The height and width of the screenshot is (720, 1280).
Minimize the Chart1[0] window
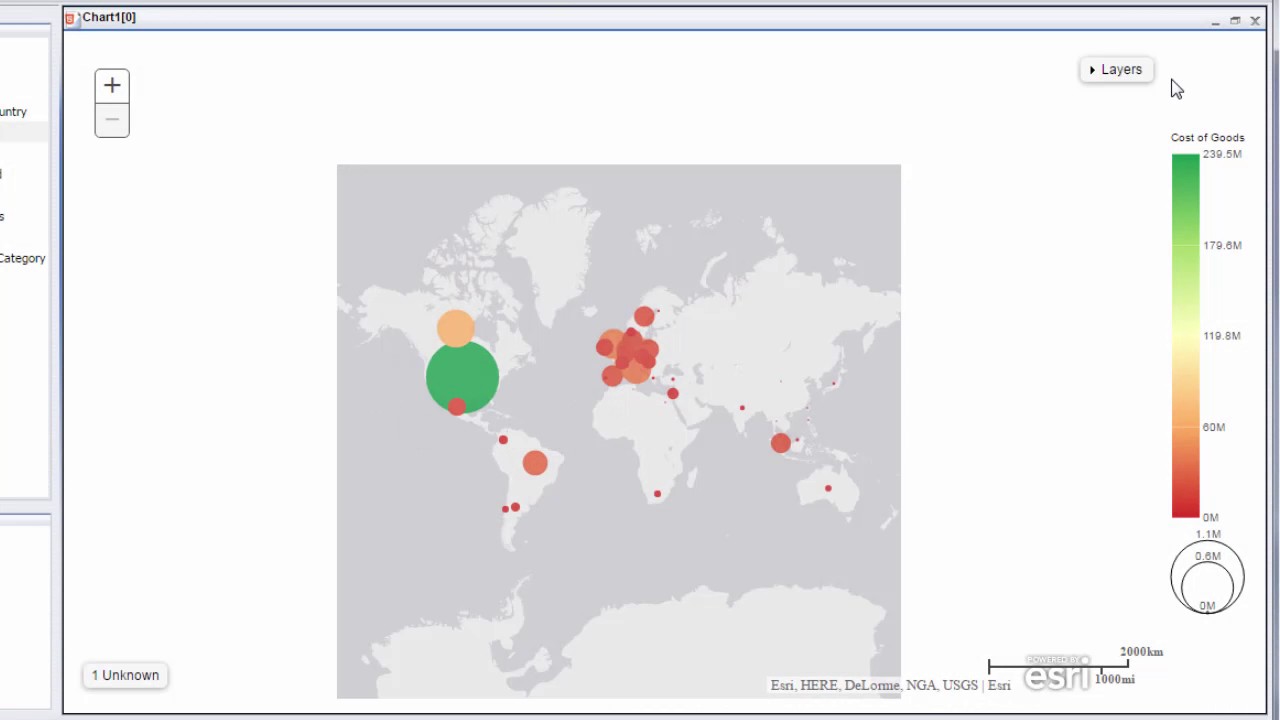(1215, 21)
